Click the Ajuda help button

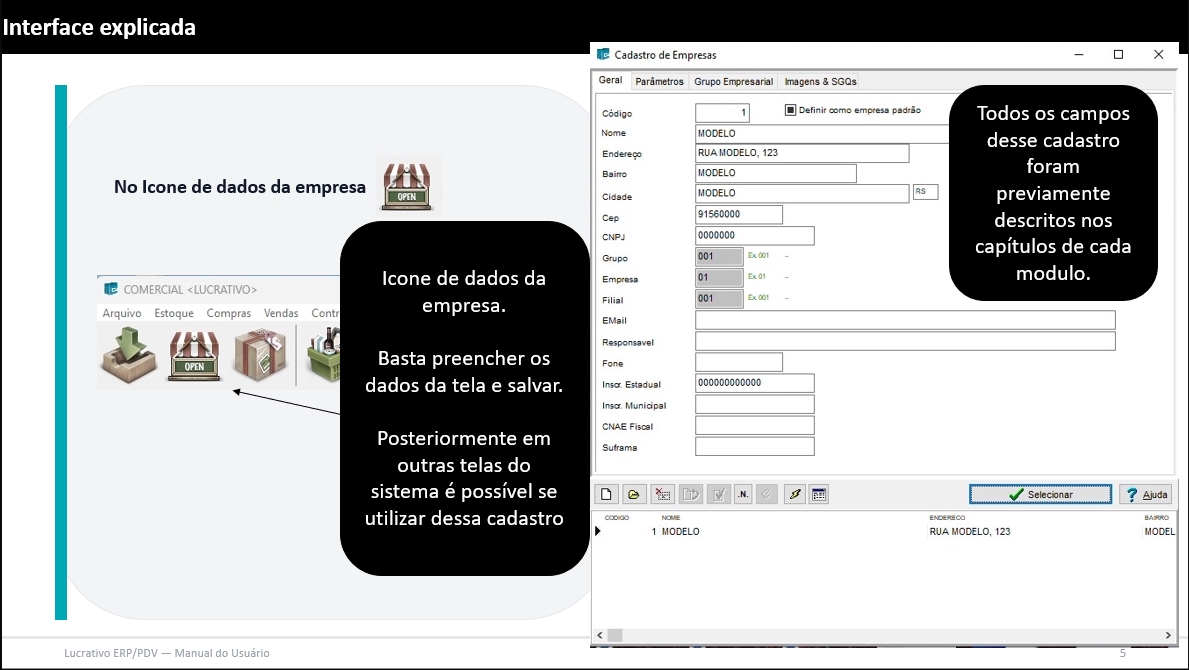click(1144, 494)
